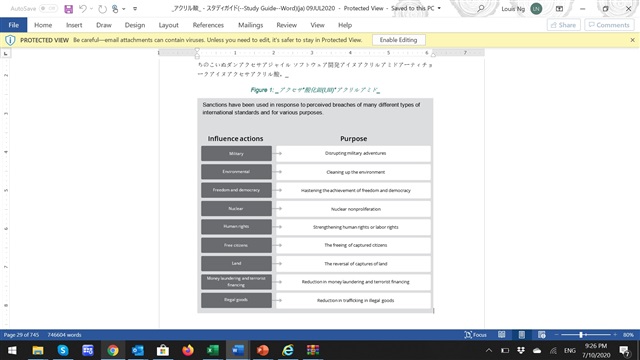Toggle the AutoSave switch
The height and width of the screenshot is (360, 640).
point(48,9)
